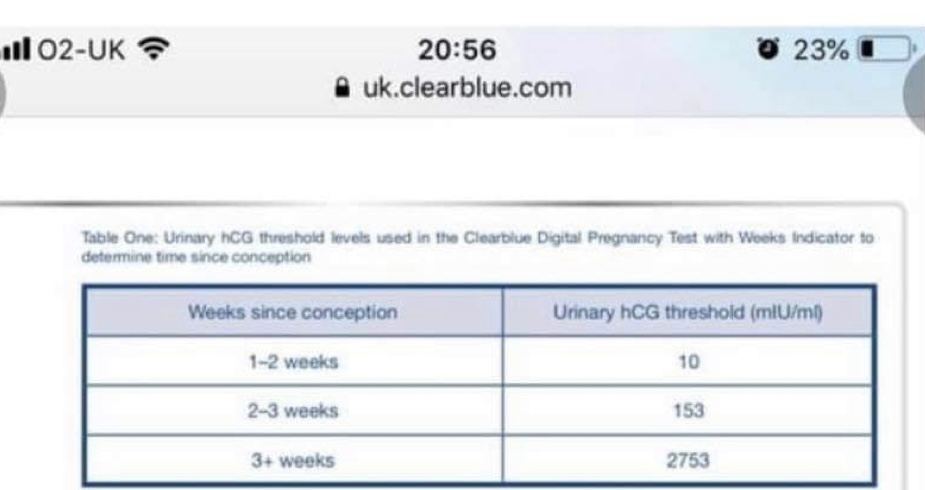Select the 3+ weeks table cell
The image size is (925, 490).
pos(293,461)
